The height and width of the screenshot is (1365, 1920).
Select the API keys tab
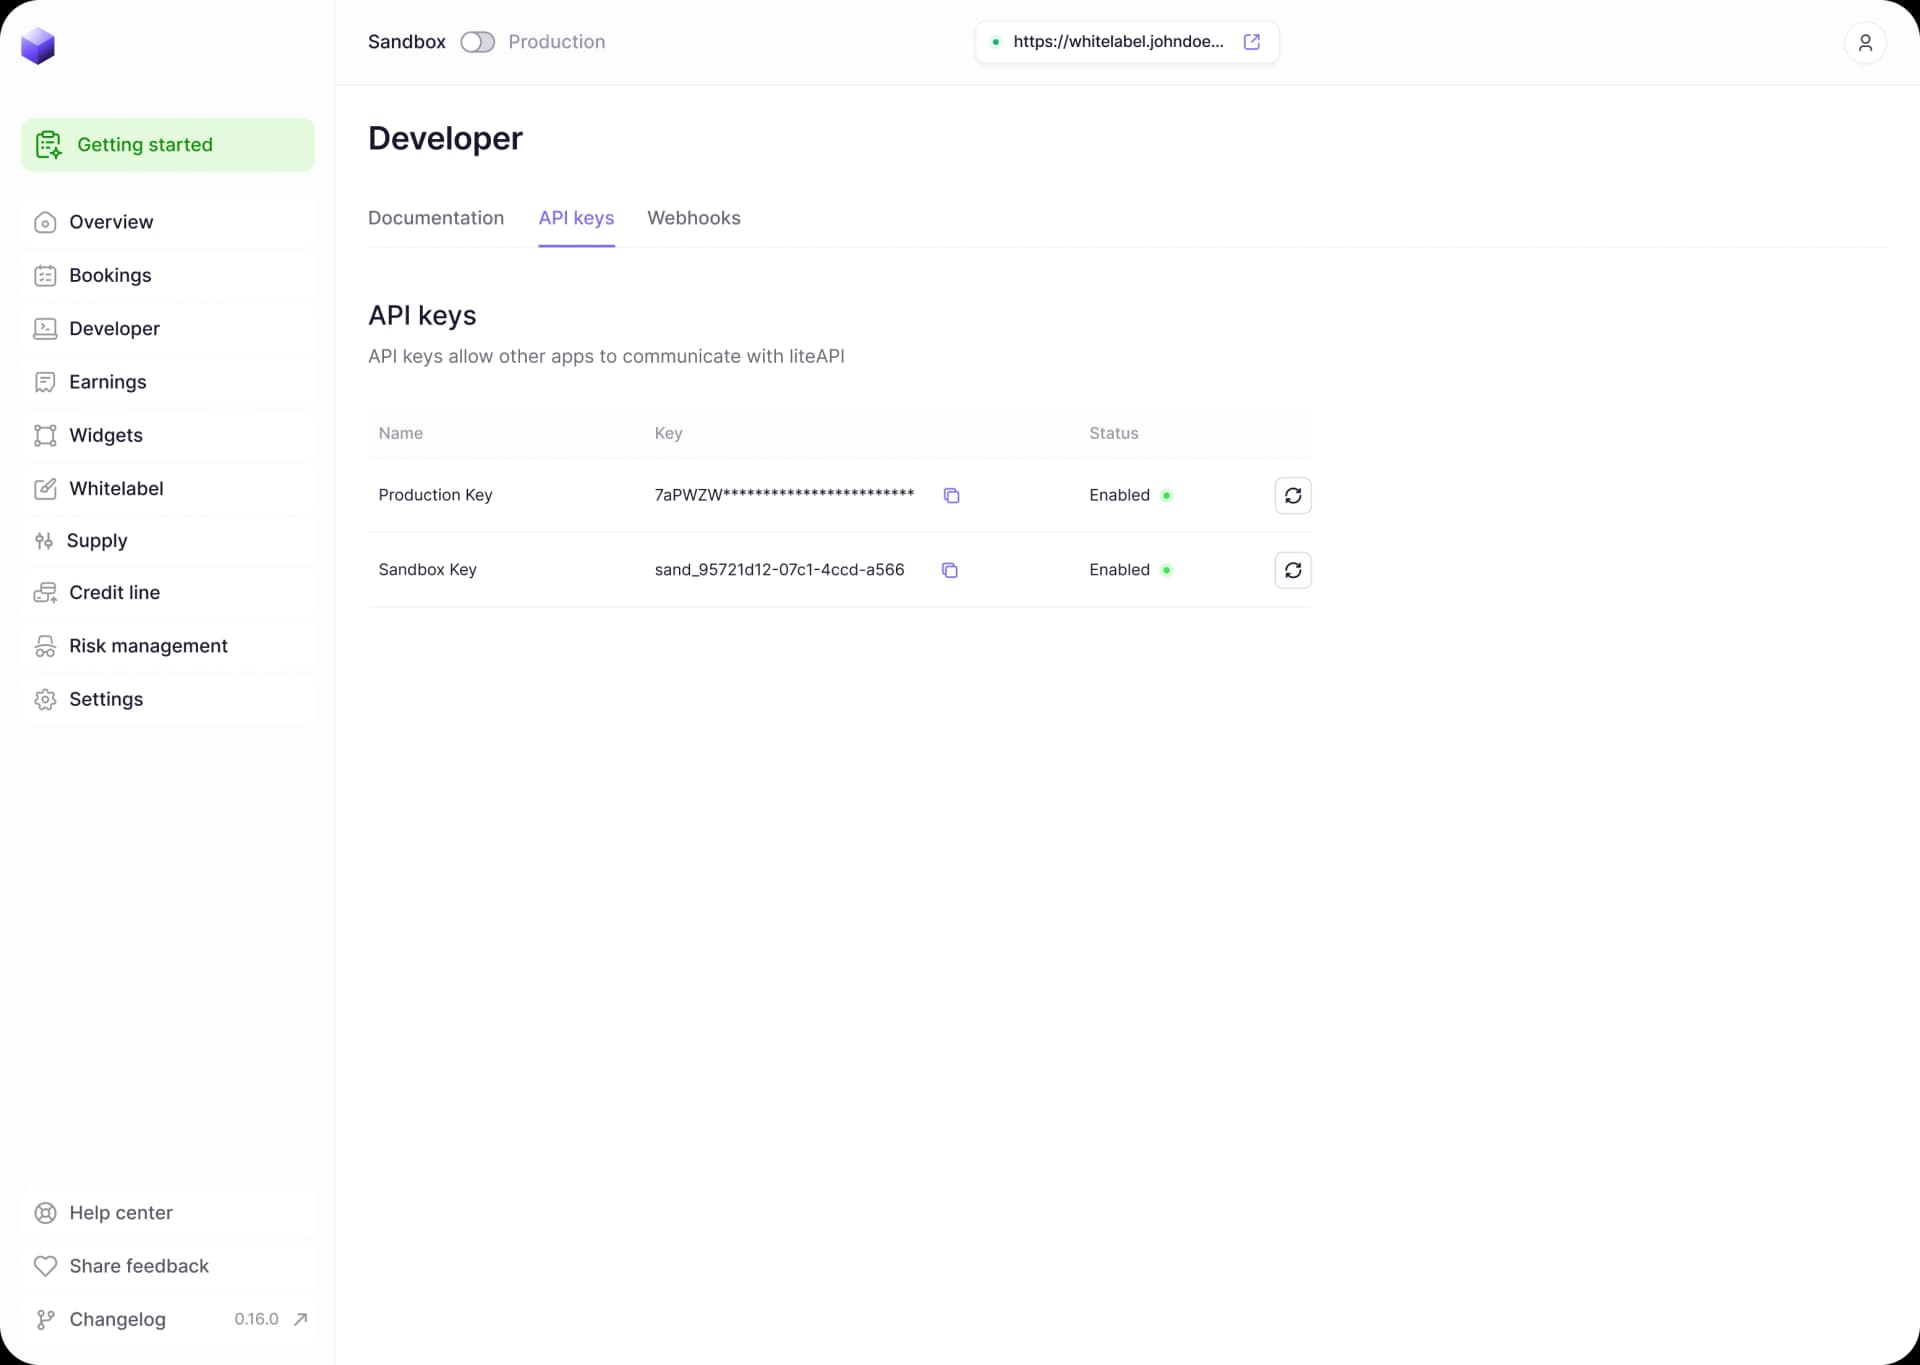[x=576, y=218]
